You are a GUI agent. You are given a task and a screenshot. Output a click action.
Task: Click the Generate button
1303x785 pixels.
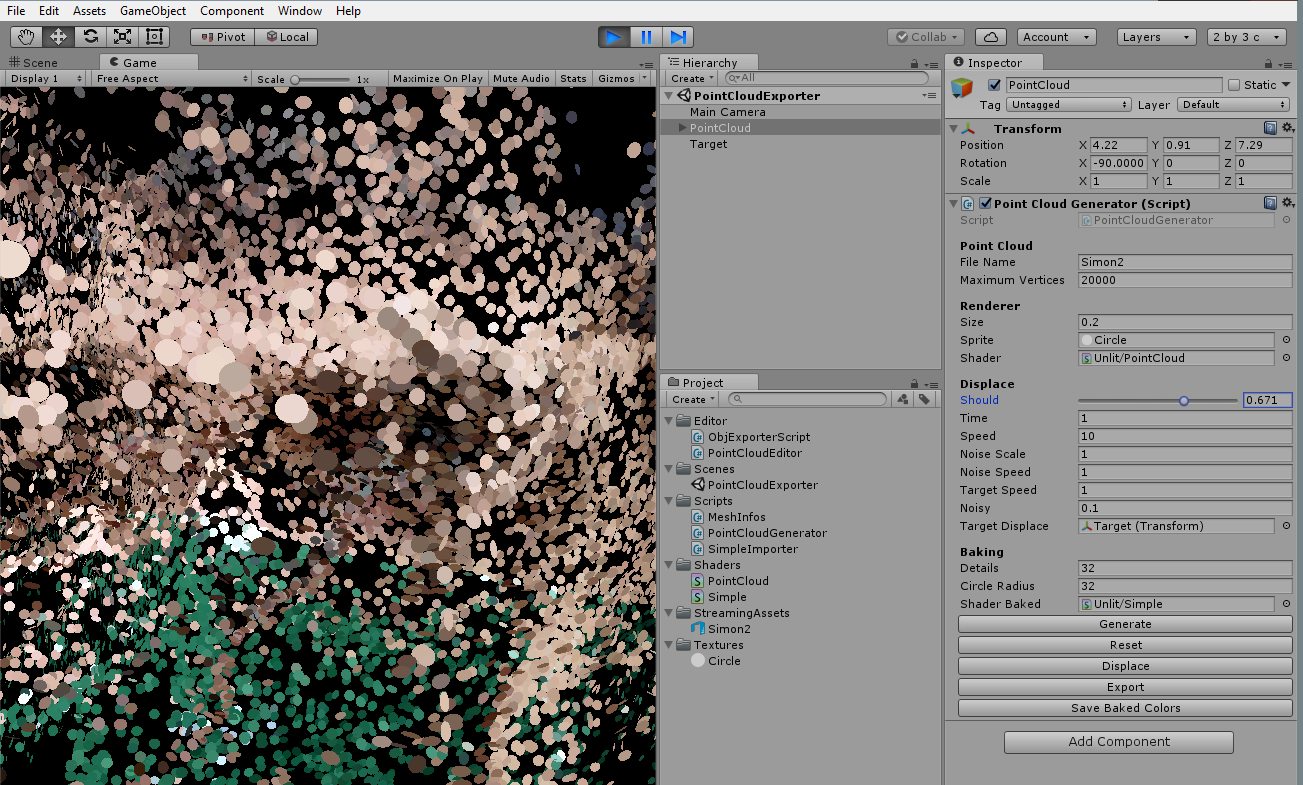(x=1125, y=624)
